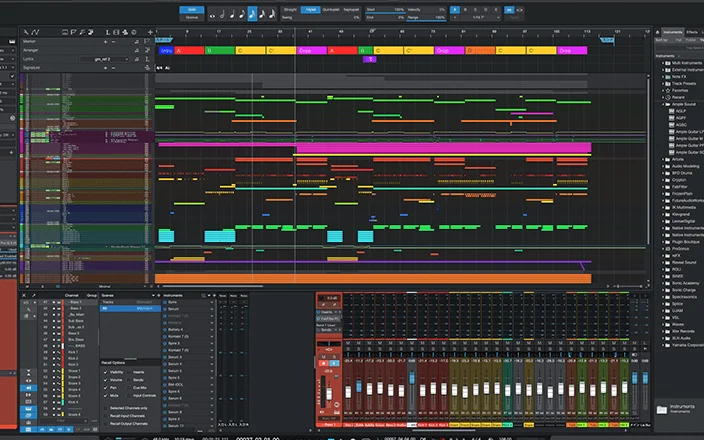Click the Instruments folder icon at the bottom of the browser
The height and width of the screenshot is (440, 704).
click(661, 409)
